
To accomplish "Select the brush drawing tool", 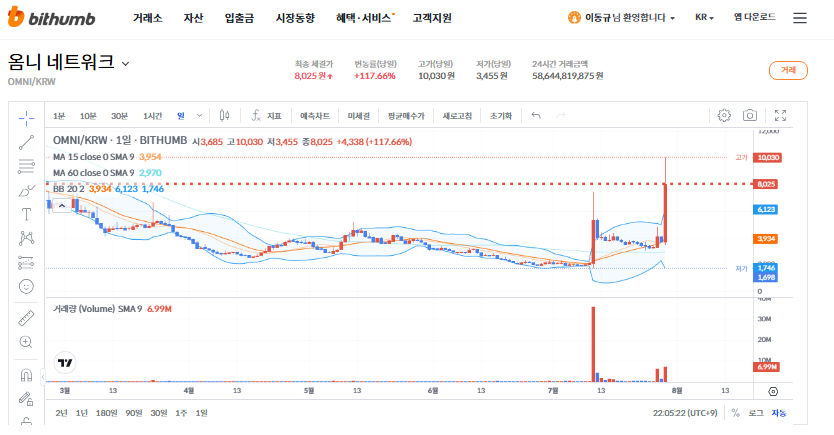I will tap(26, 190).
